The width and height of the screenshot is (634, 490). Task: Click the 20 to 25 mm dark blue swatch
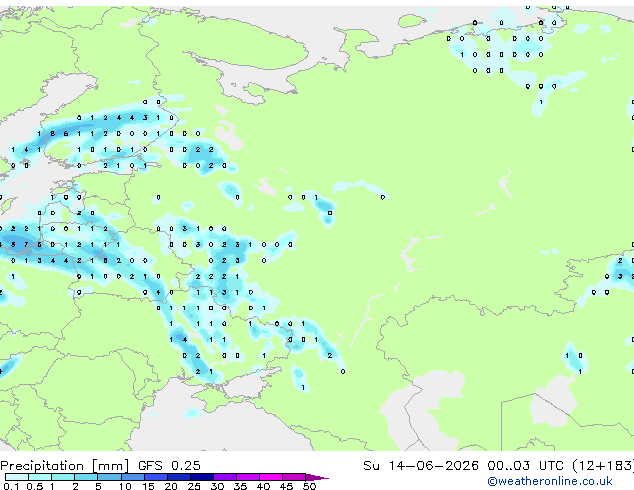click(x=178, y=477)
